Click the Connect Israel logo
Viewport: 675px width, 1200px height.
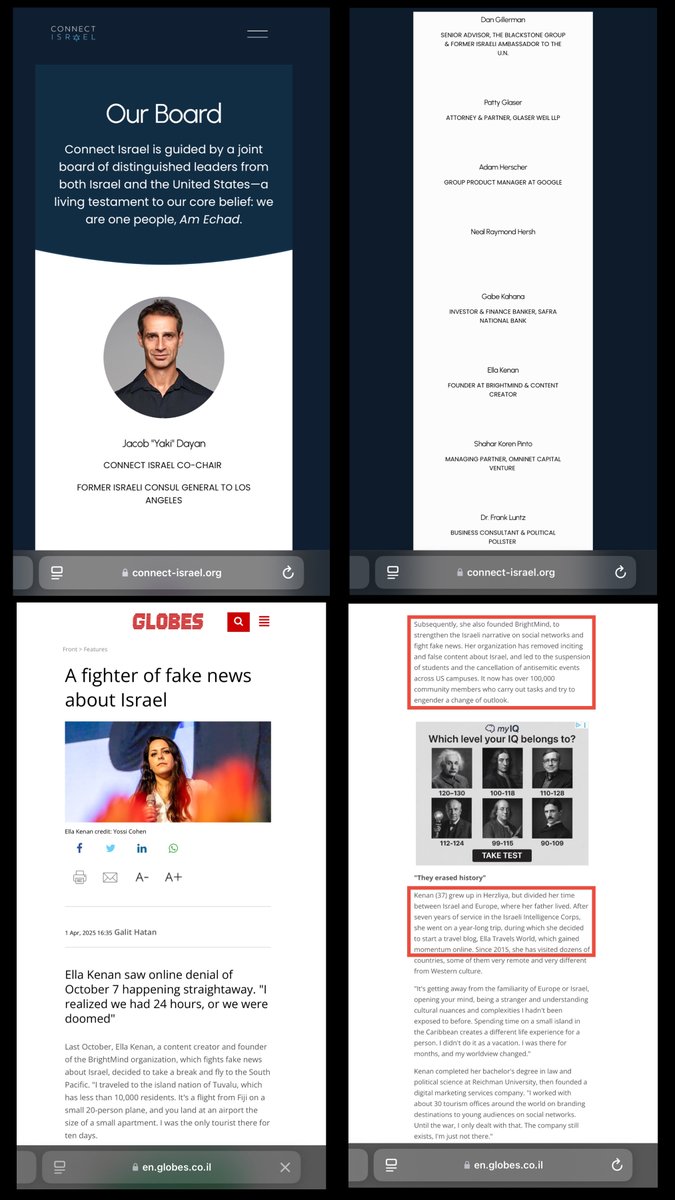point(74,34)
